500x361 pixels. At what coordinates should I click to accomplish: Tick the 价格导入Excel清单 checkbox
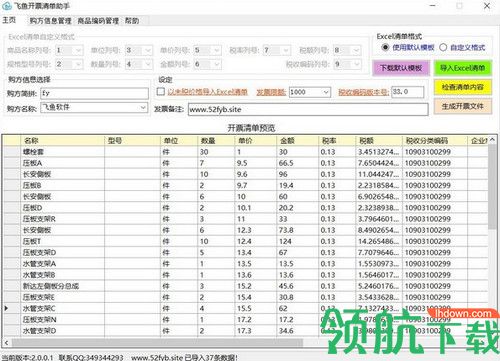coord(161,91)
